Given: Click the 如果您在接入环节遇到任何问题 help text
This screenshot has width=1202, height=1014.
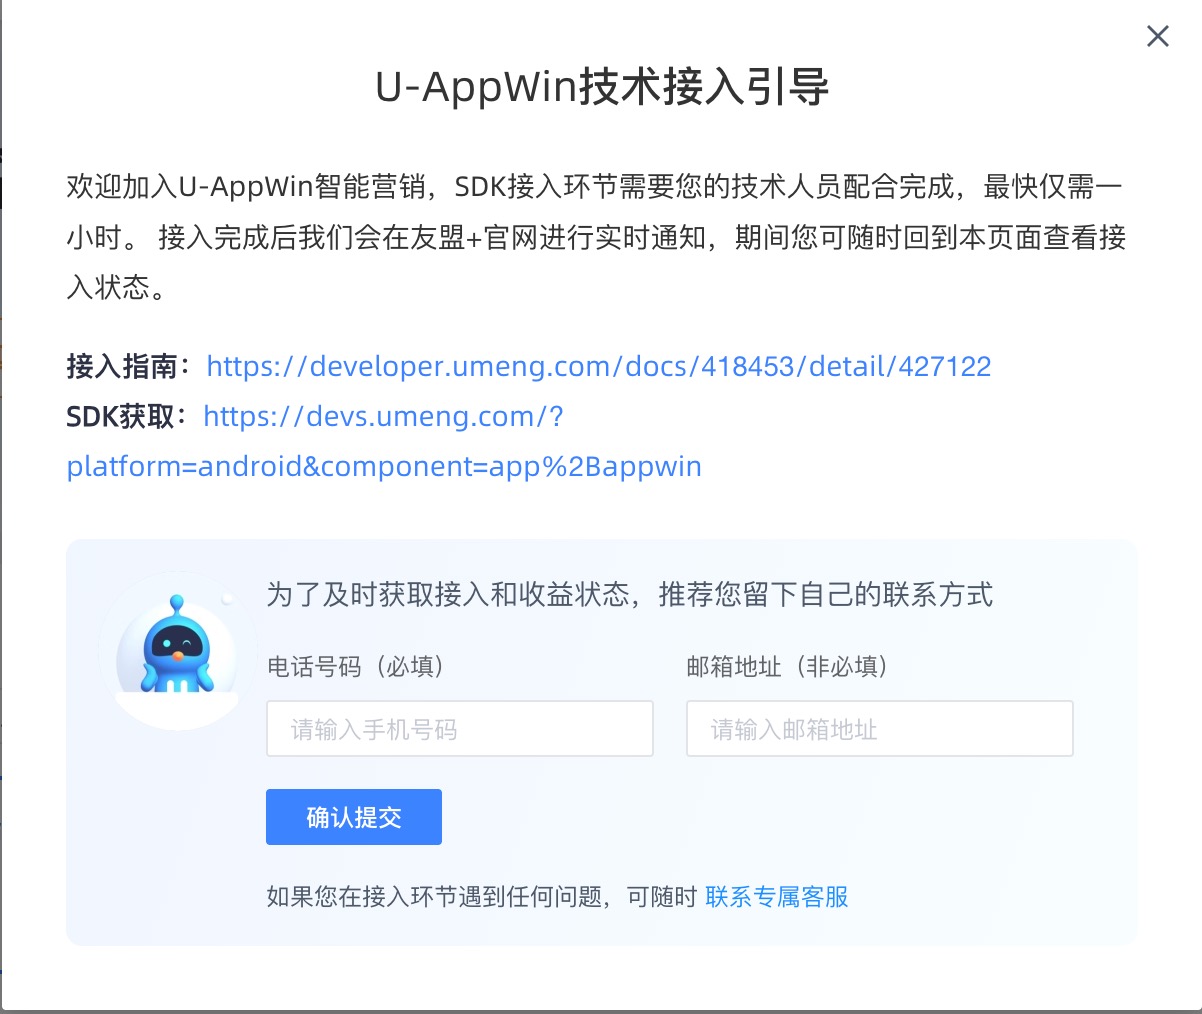Looking at the screenshot, I should pos(481,897).
